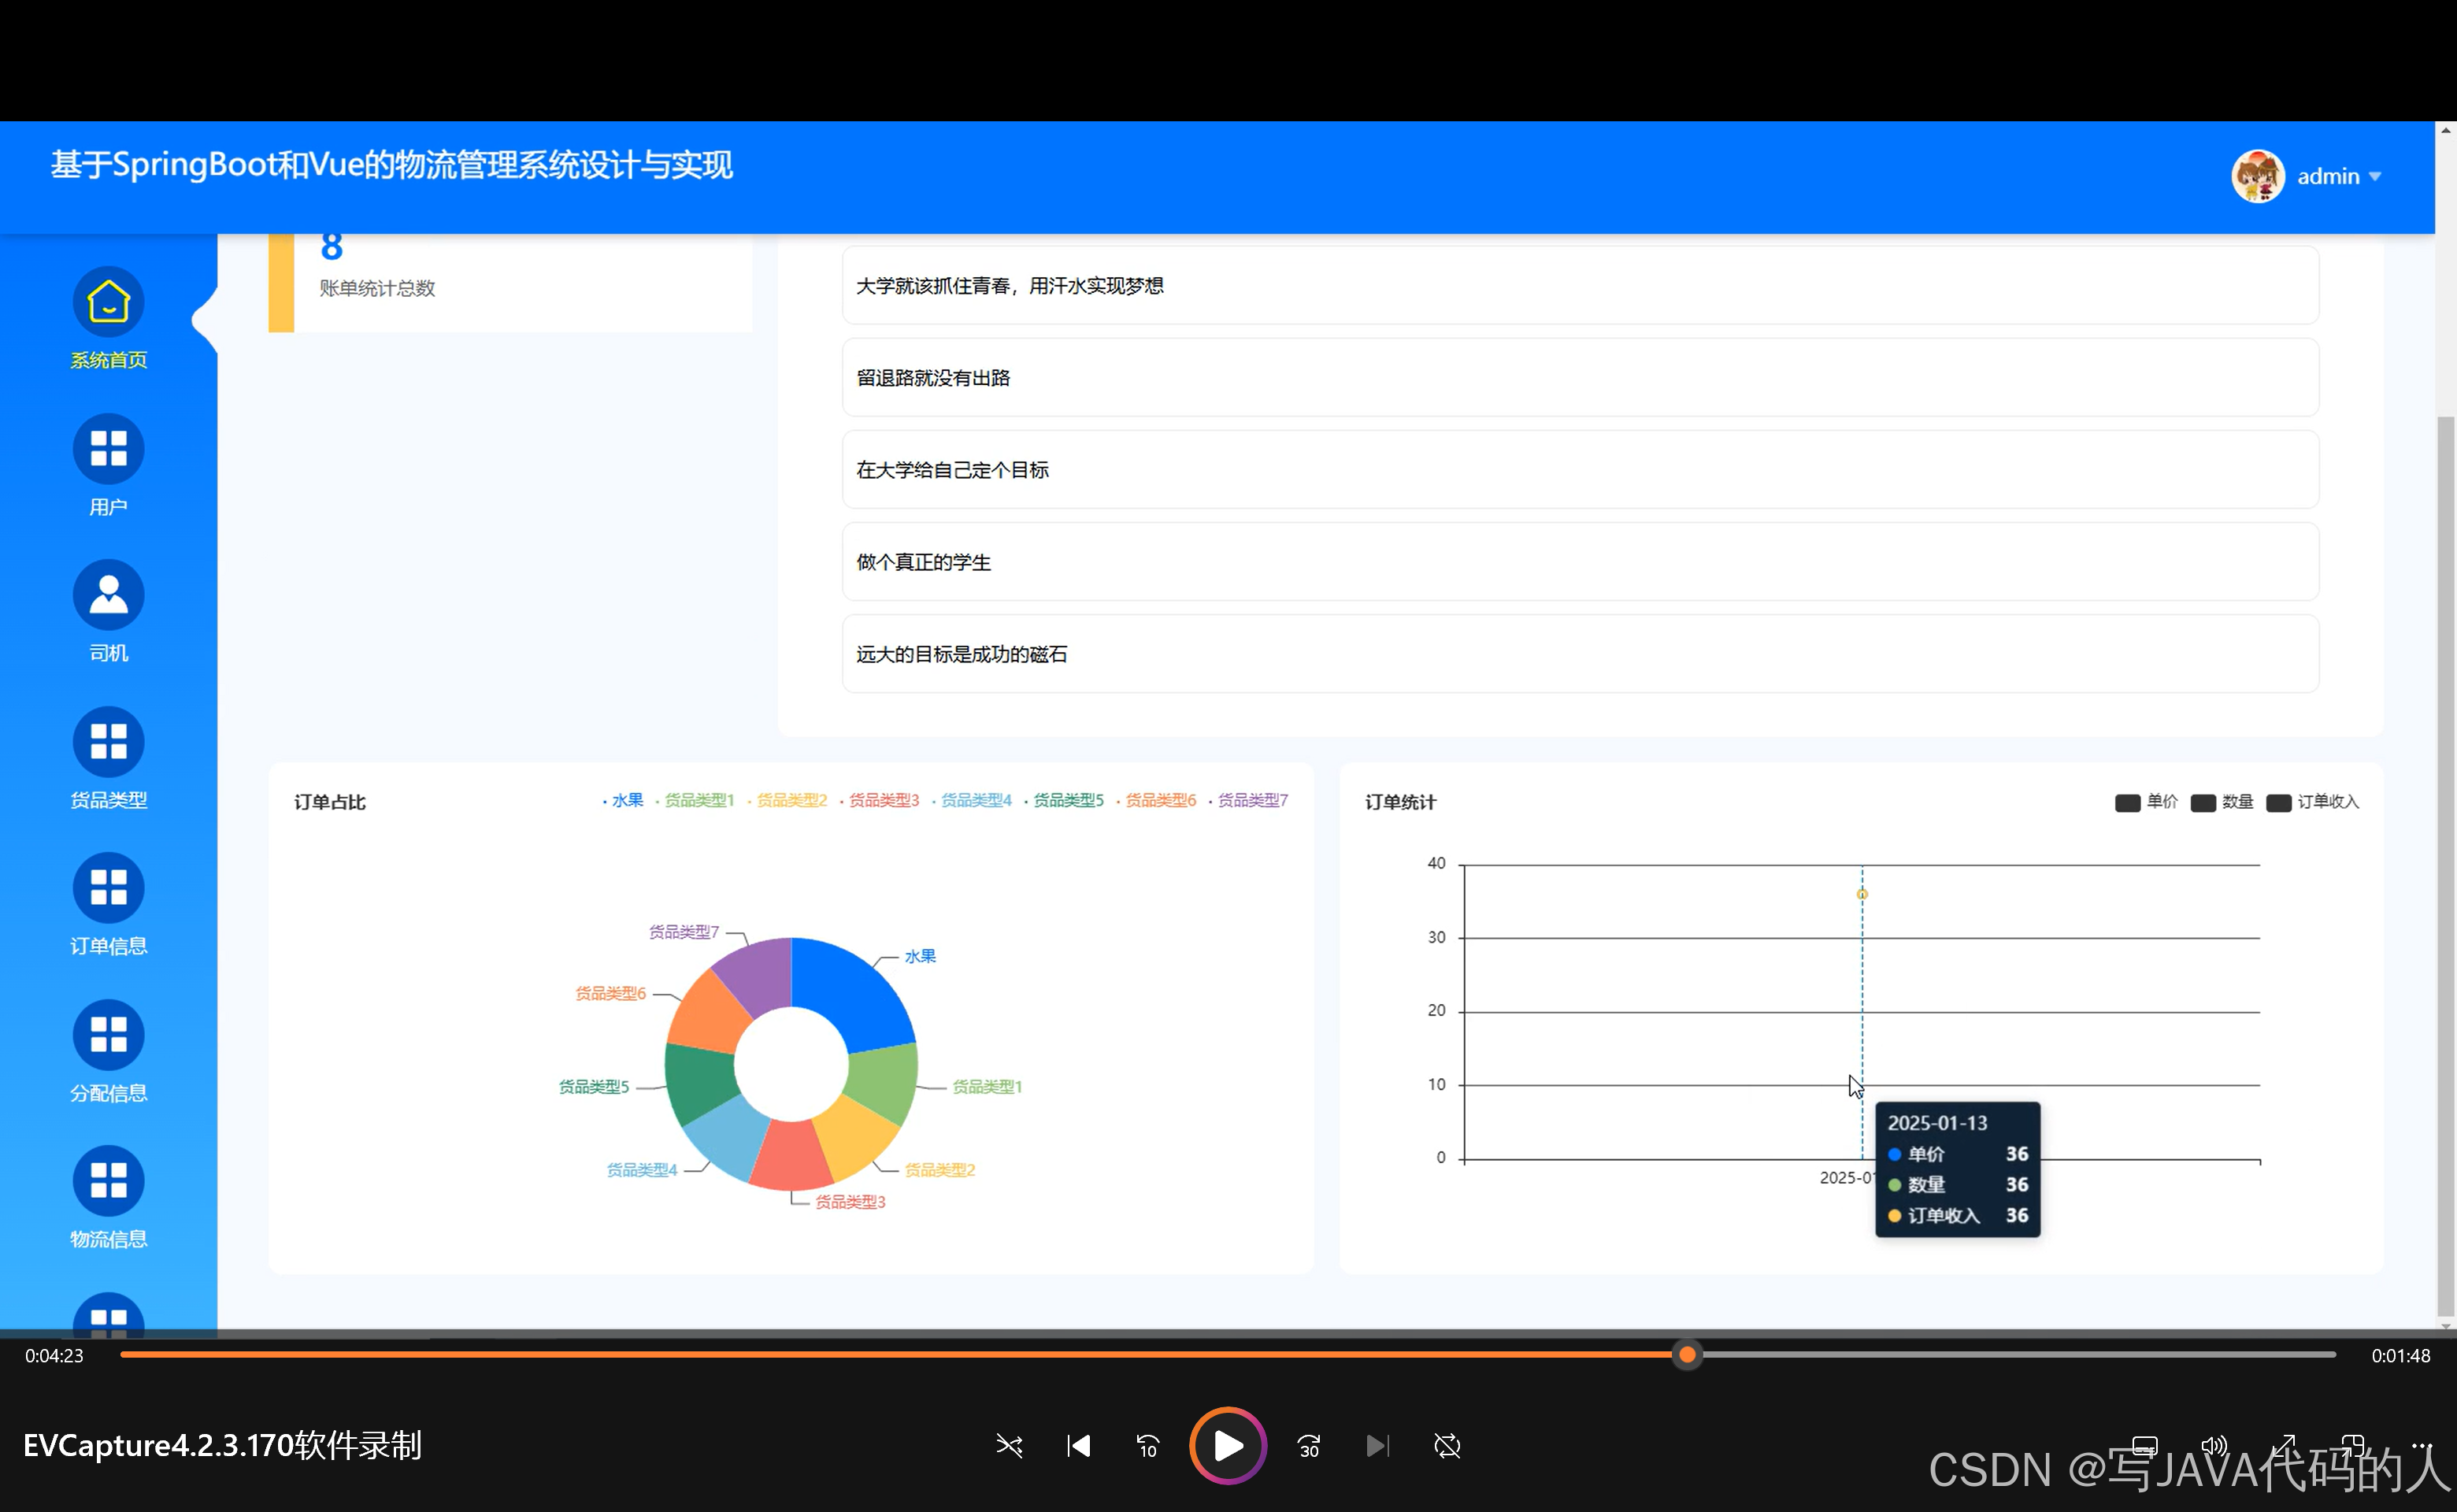
Task: Skip forward 30 seconds
Action: click(1308, 1446)
